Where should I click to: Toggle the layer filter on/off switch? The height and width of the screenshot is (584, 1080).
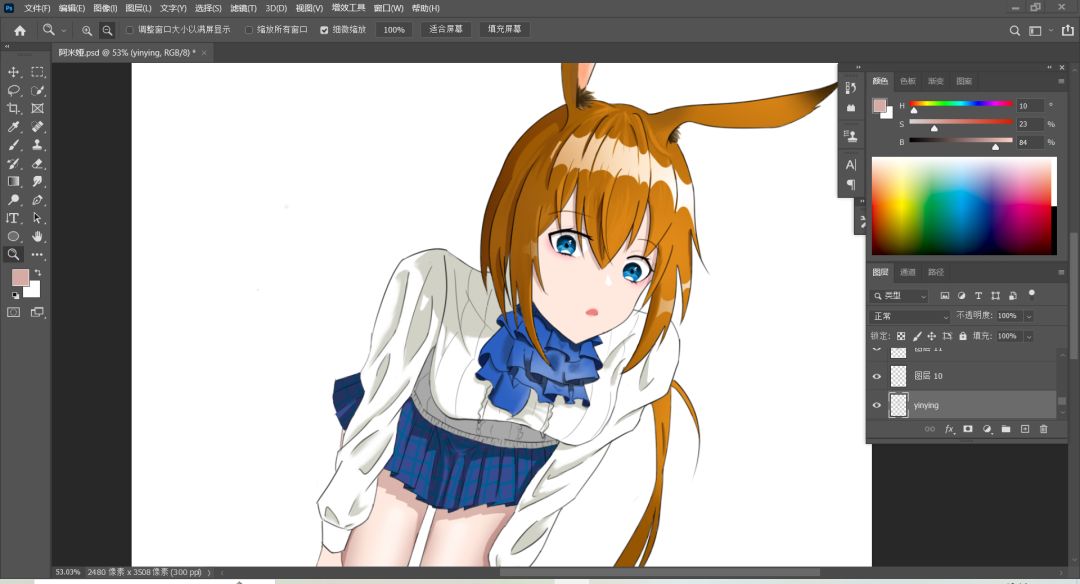(1032, 294)
